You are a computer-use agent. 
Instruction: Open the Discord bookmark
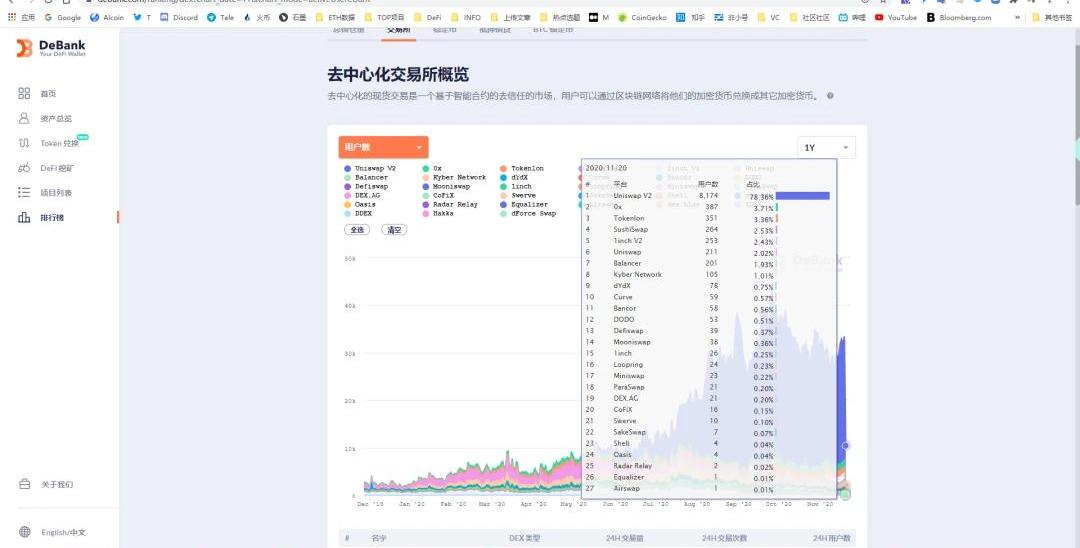coord(179,17)
